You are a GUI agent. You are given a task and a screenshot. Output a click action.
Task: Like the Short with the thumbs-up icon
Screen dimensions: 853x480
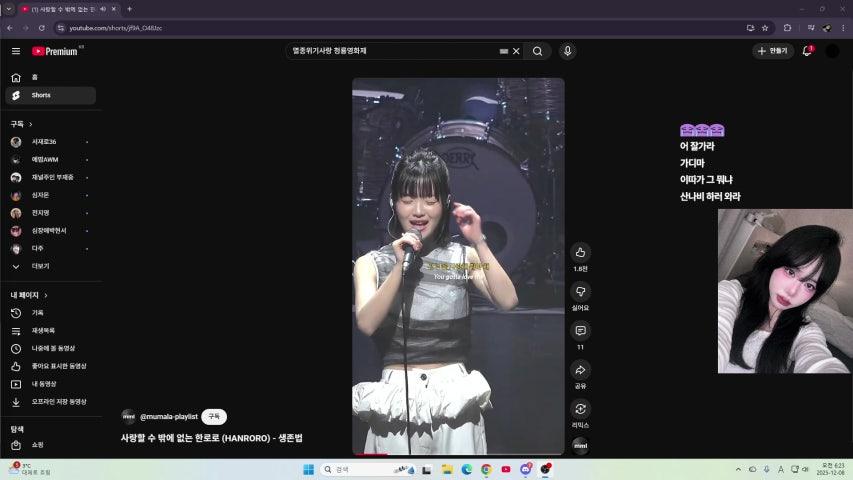(580, 253)
